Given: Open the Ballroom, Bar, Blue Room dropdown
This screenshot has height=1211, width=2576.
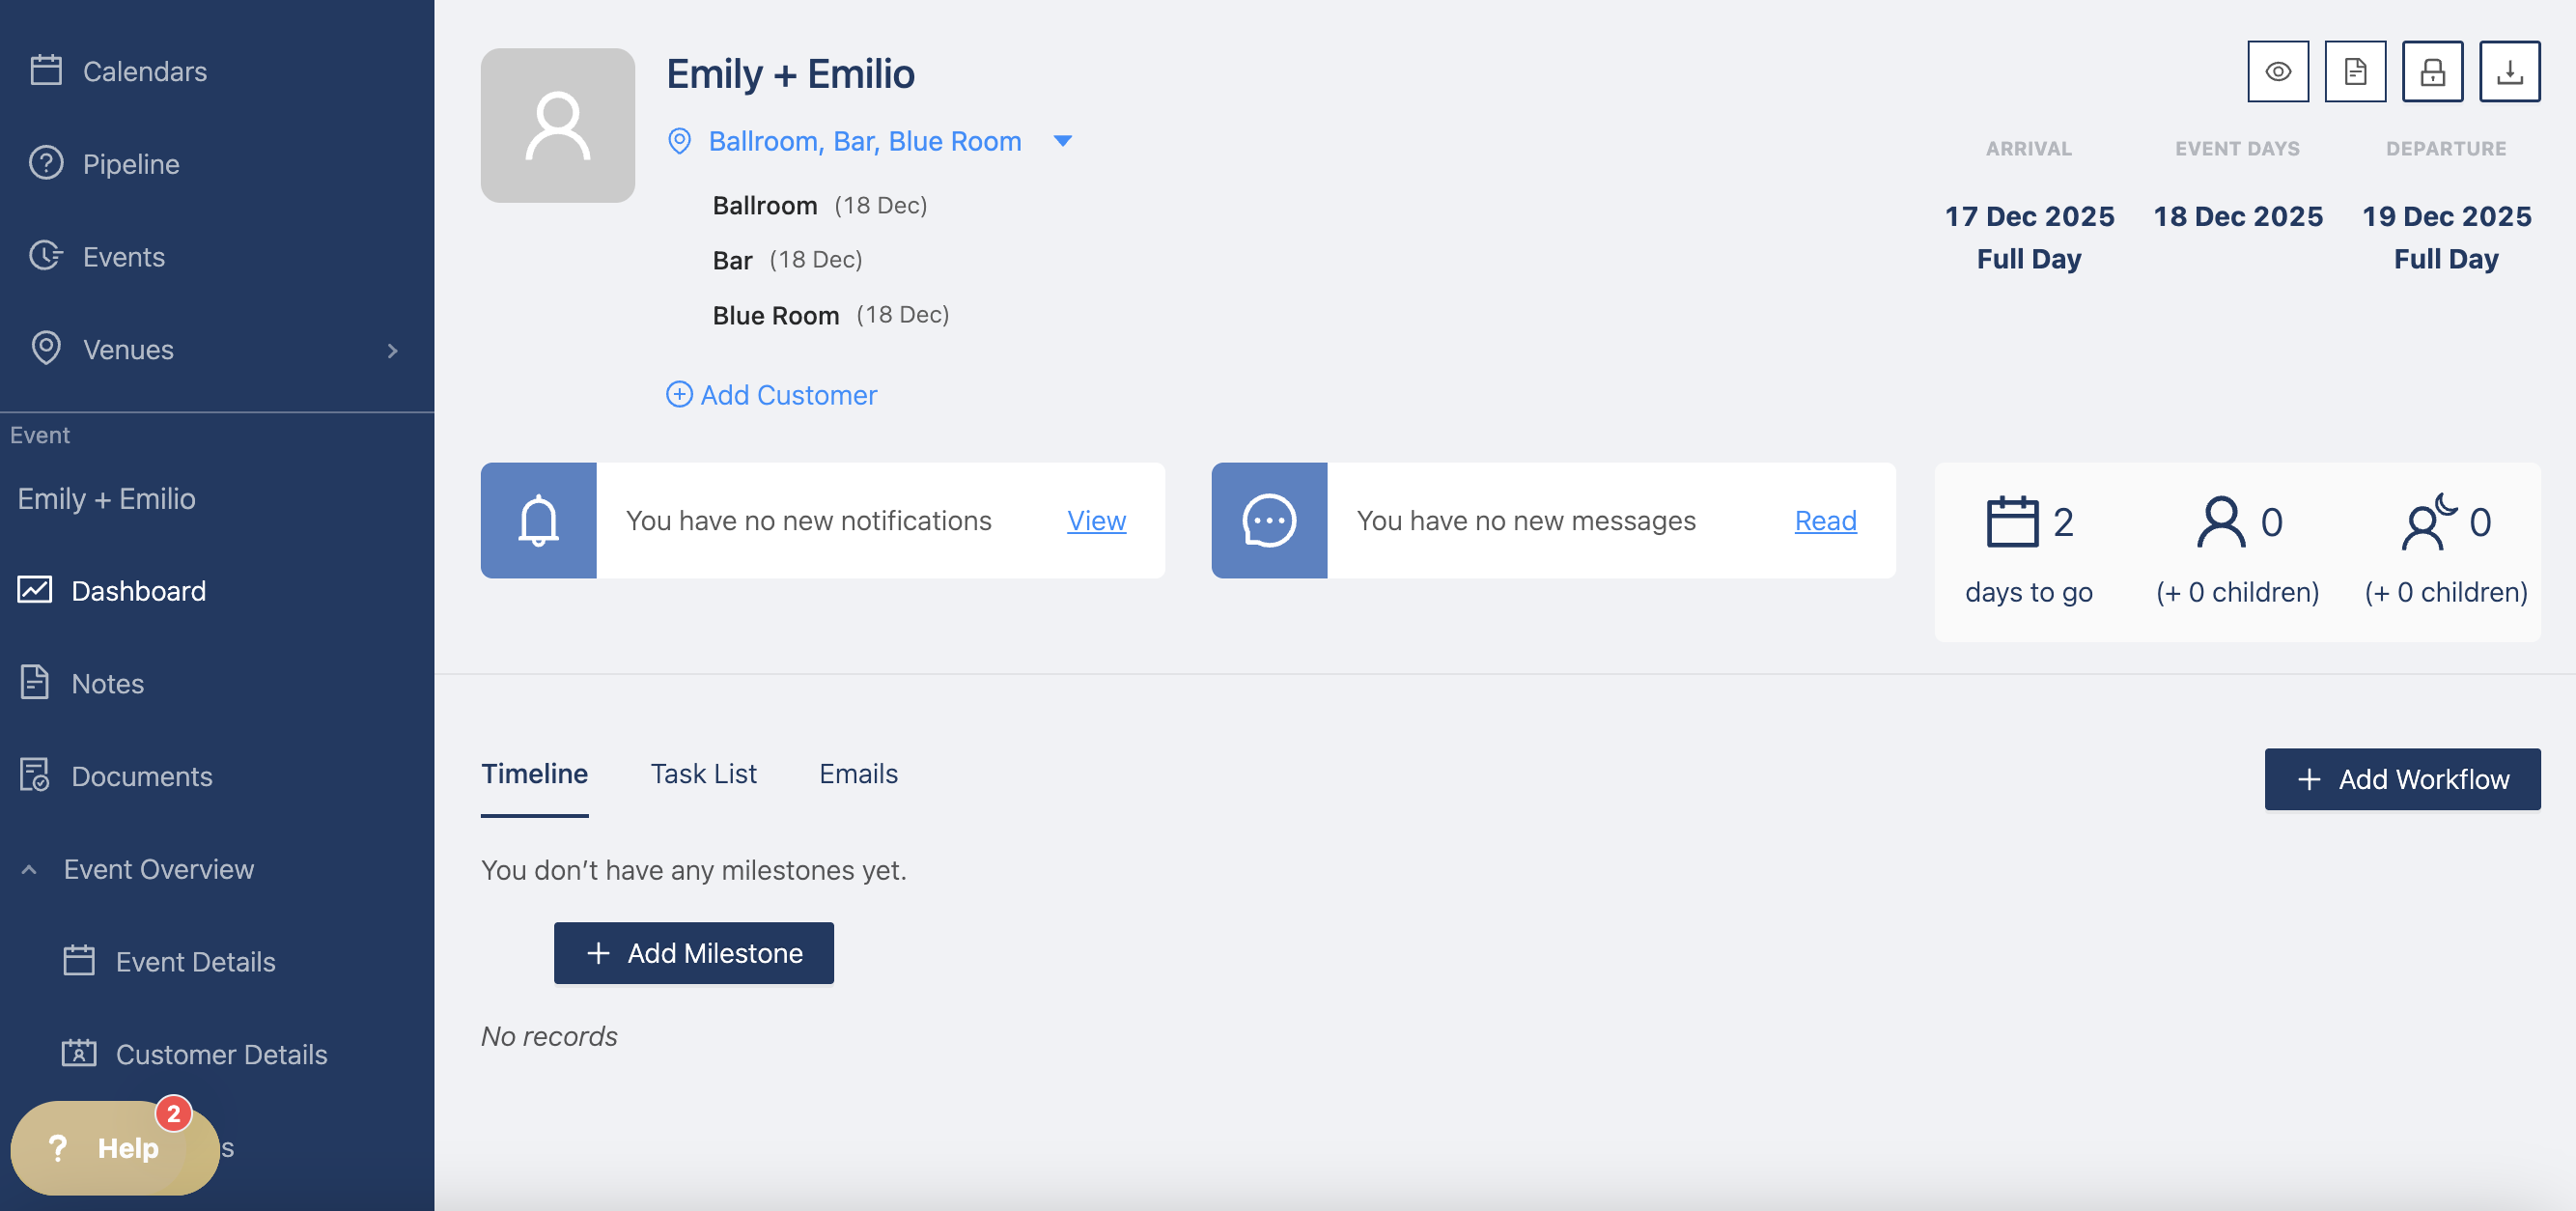Looking at the screenshot, I should [x=1062, y=141].
